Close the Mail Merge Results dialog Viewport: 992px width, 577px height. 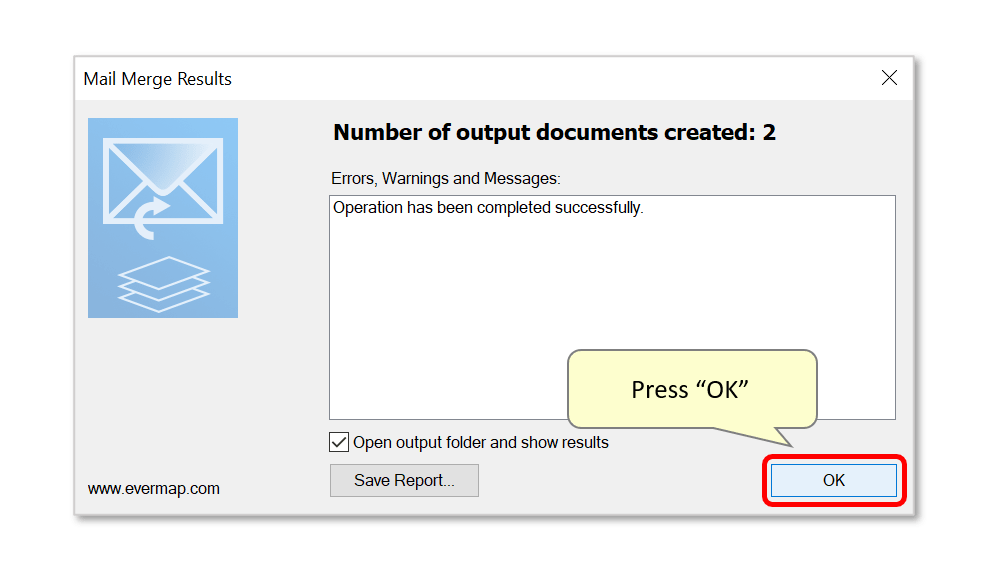[889, 78]
